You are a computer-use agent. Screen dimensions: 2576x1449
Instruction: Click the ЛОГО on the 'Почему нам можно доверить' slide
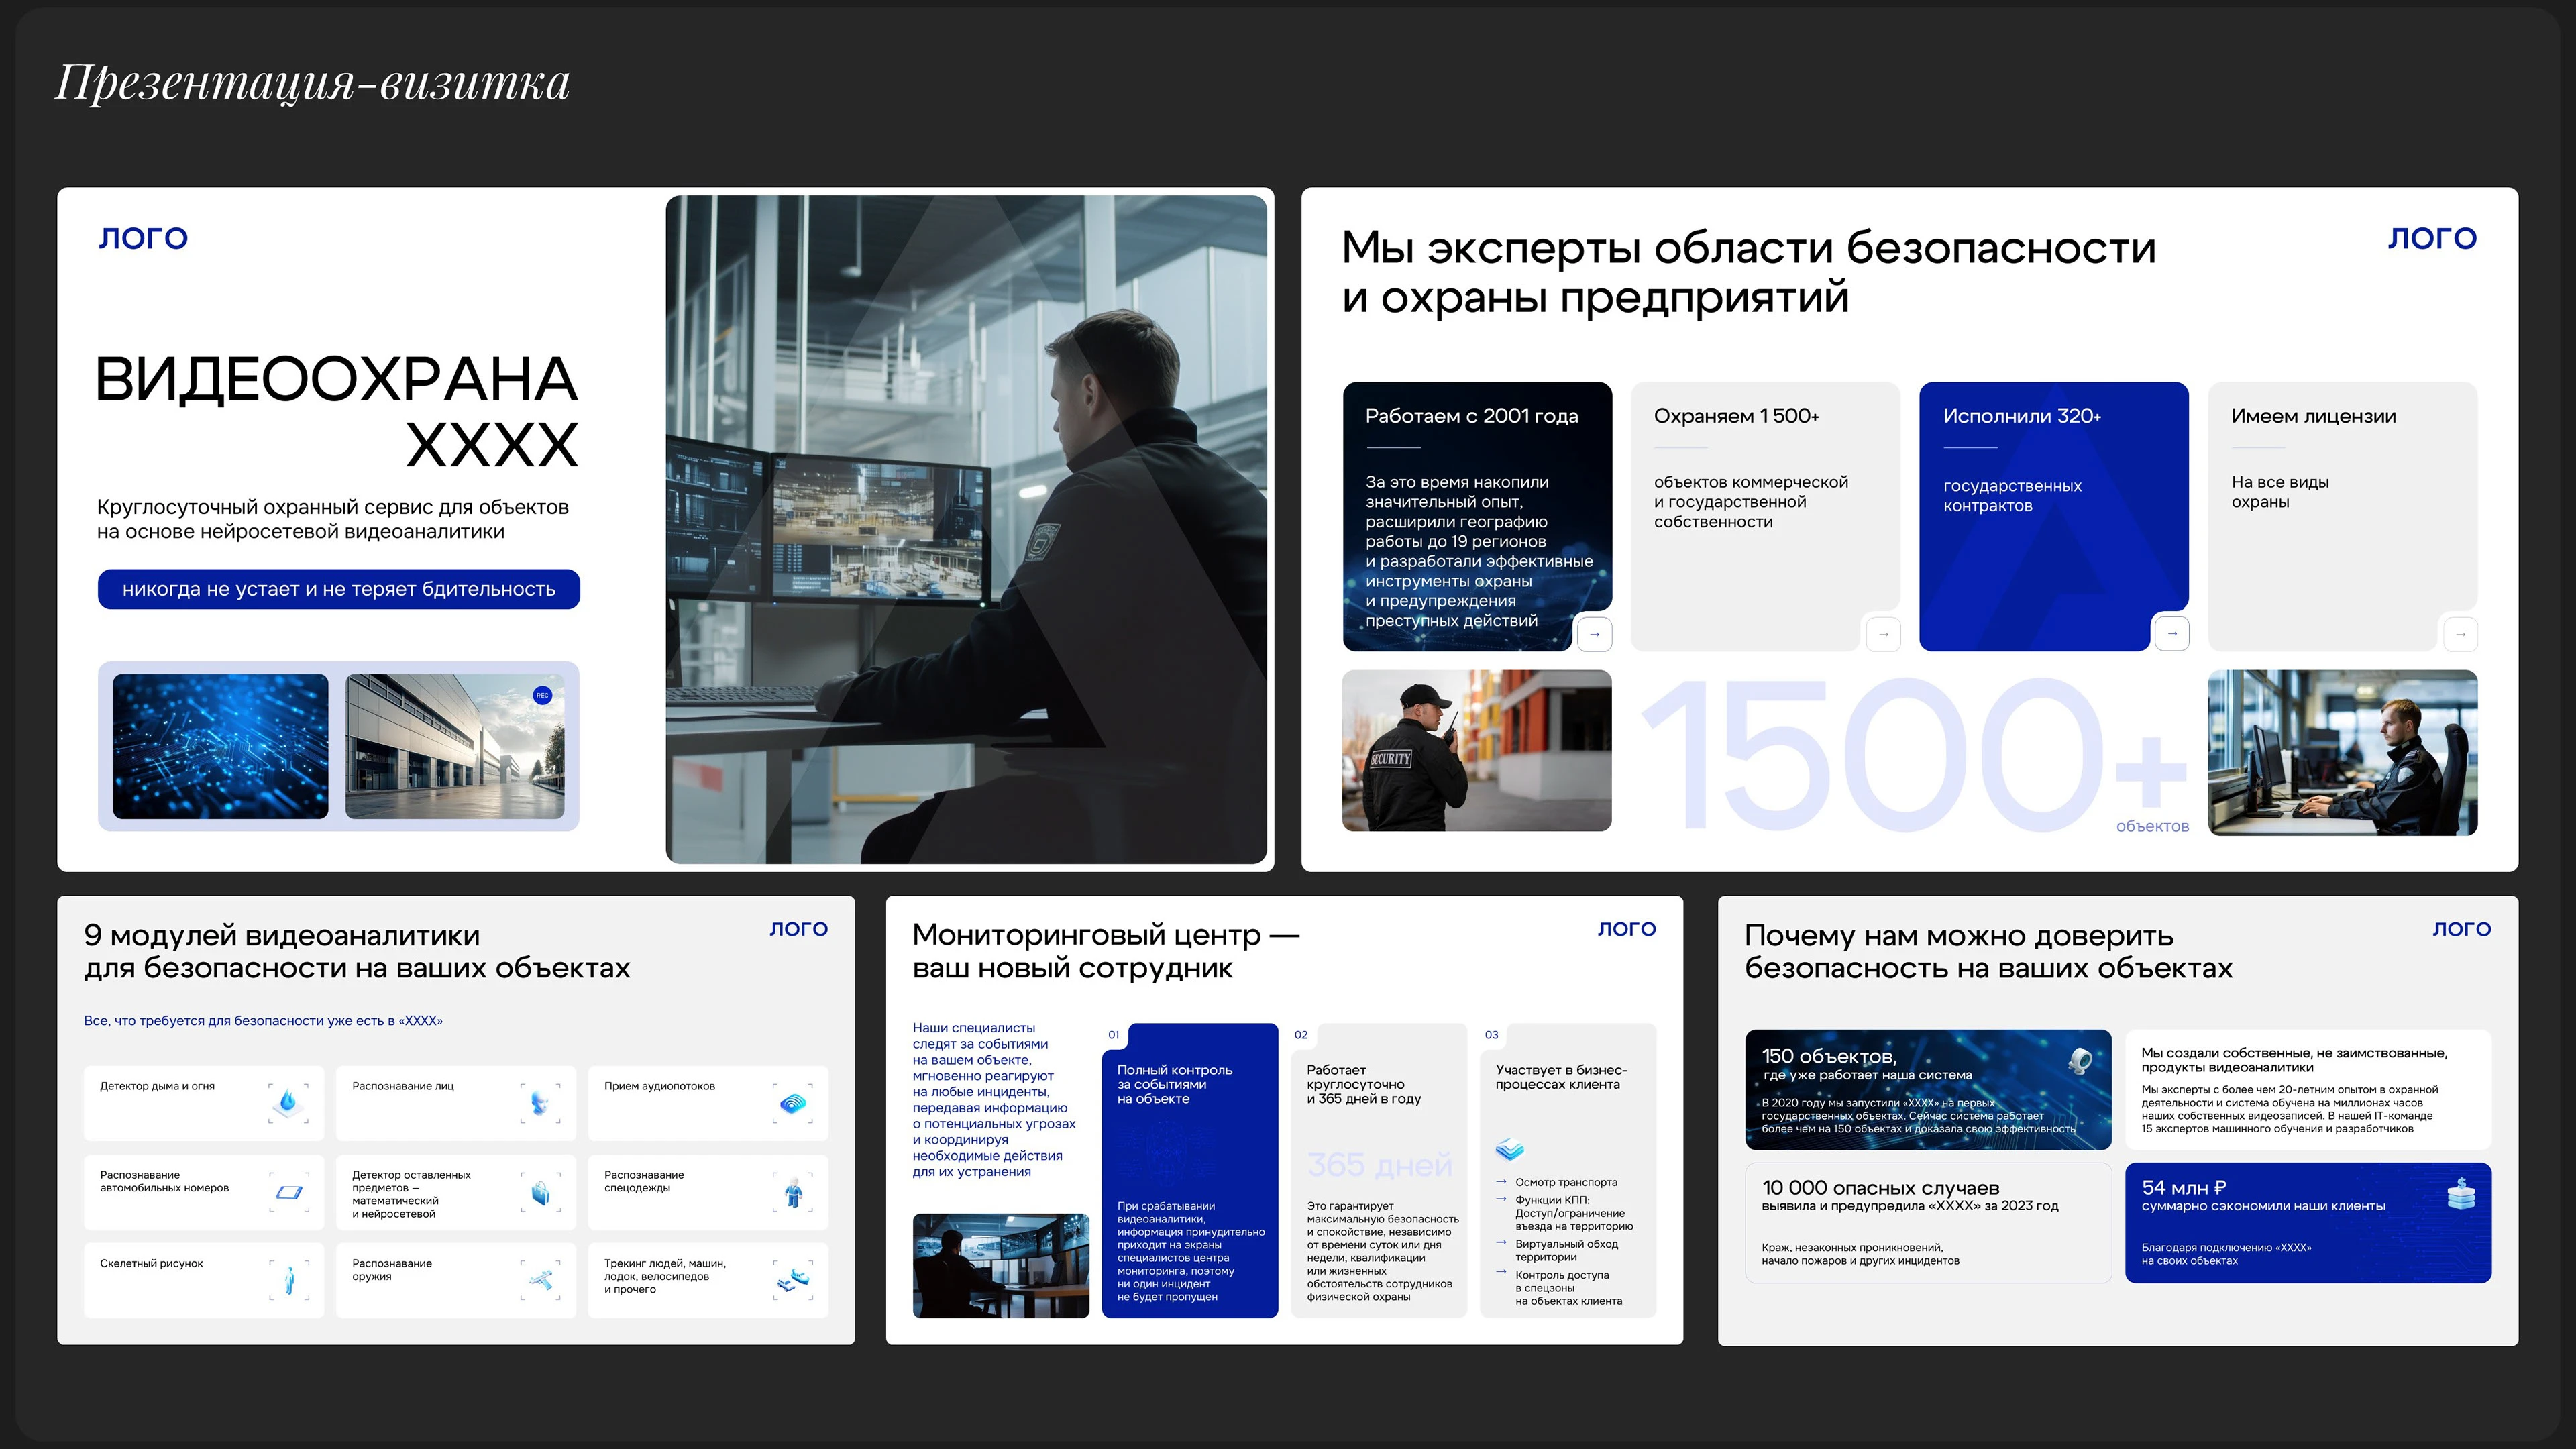tap(2462, 929)
